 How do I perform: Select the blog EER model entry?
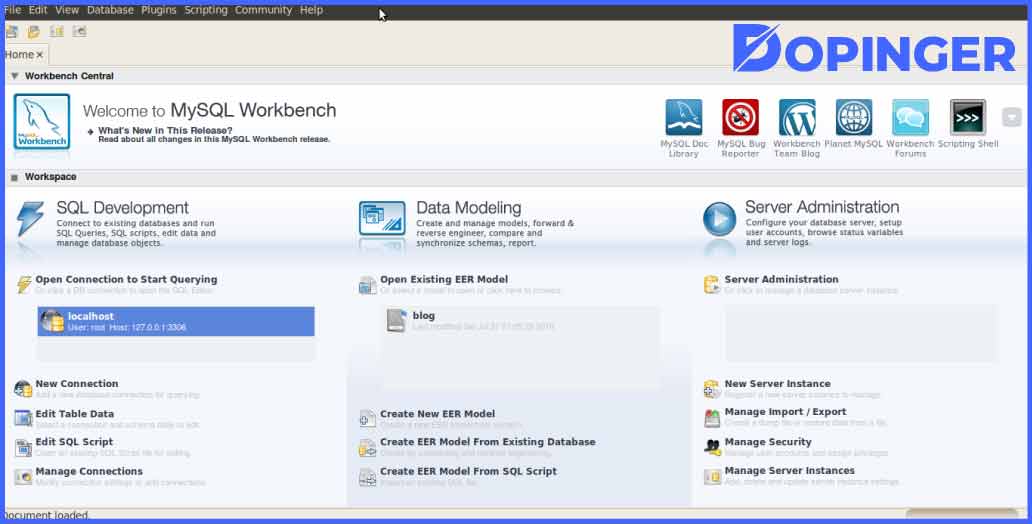520,321
